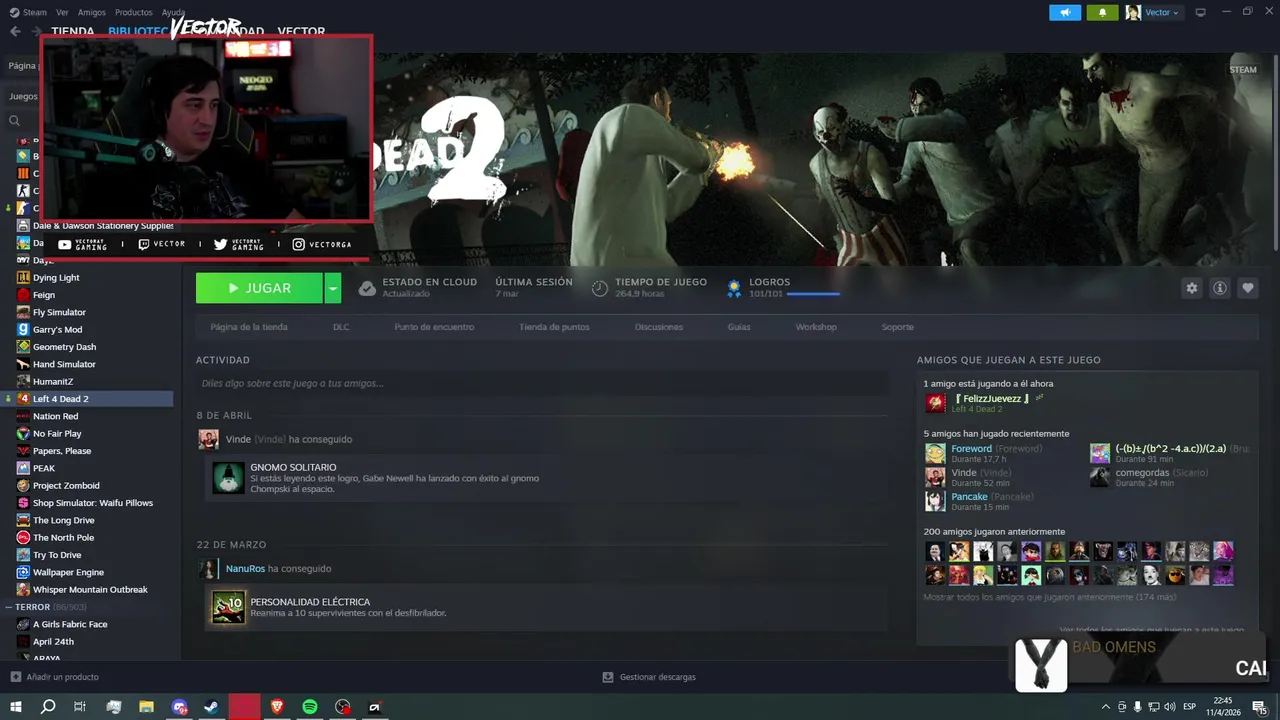The image size is (1280, 720).
Task: Switch to the TIENDA section
Action: pos(73,31)
